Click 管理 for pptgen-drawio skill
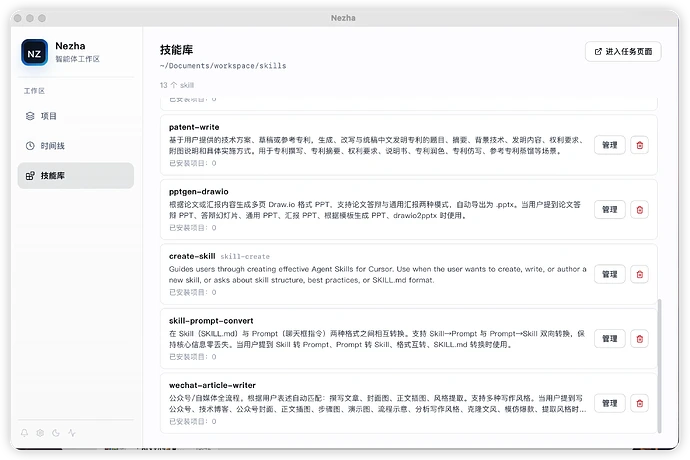Screen dimensions: 690x460 pyautogui.click(x=609, y=210)
